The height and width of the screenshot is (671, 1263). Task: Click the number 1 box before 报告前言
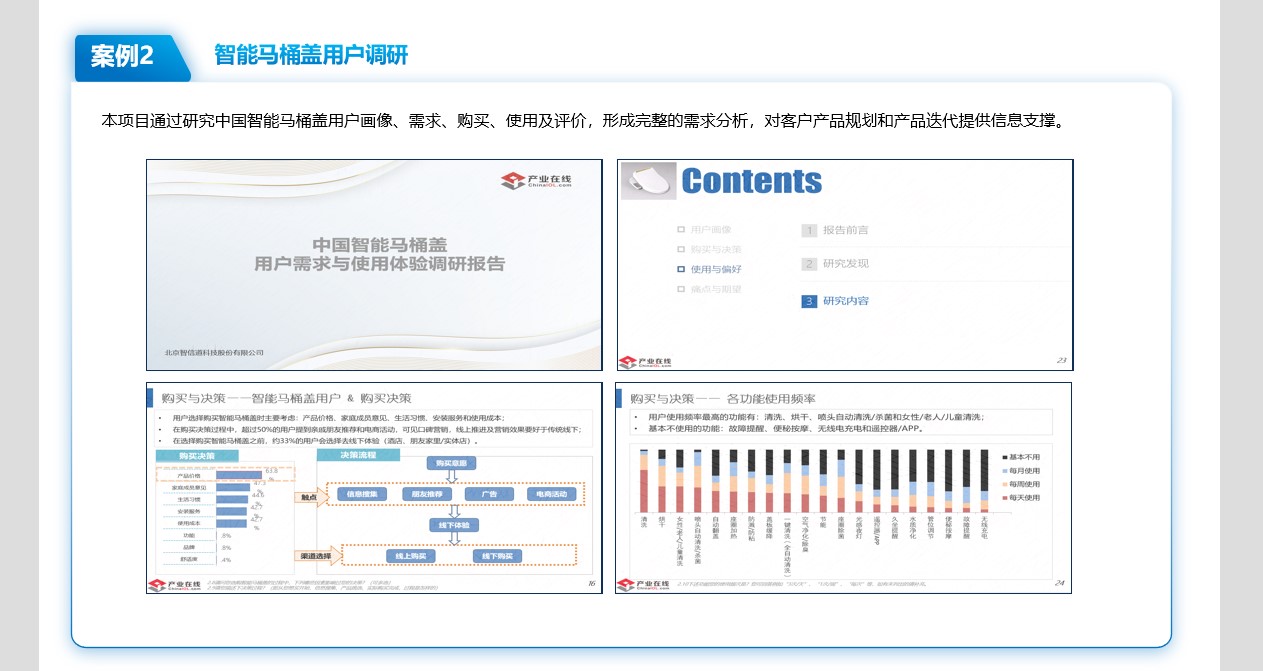[809, 230]
